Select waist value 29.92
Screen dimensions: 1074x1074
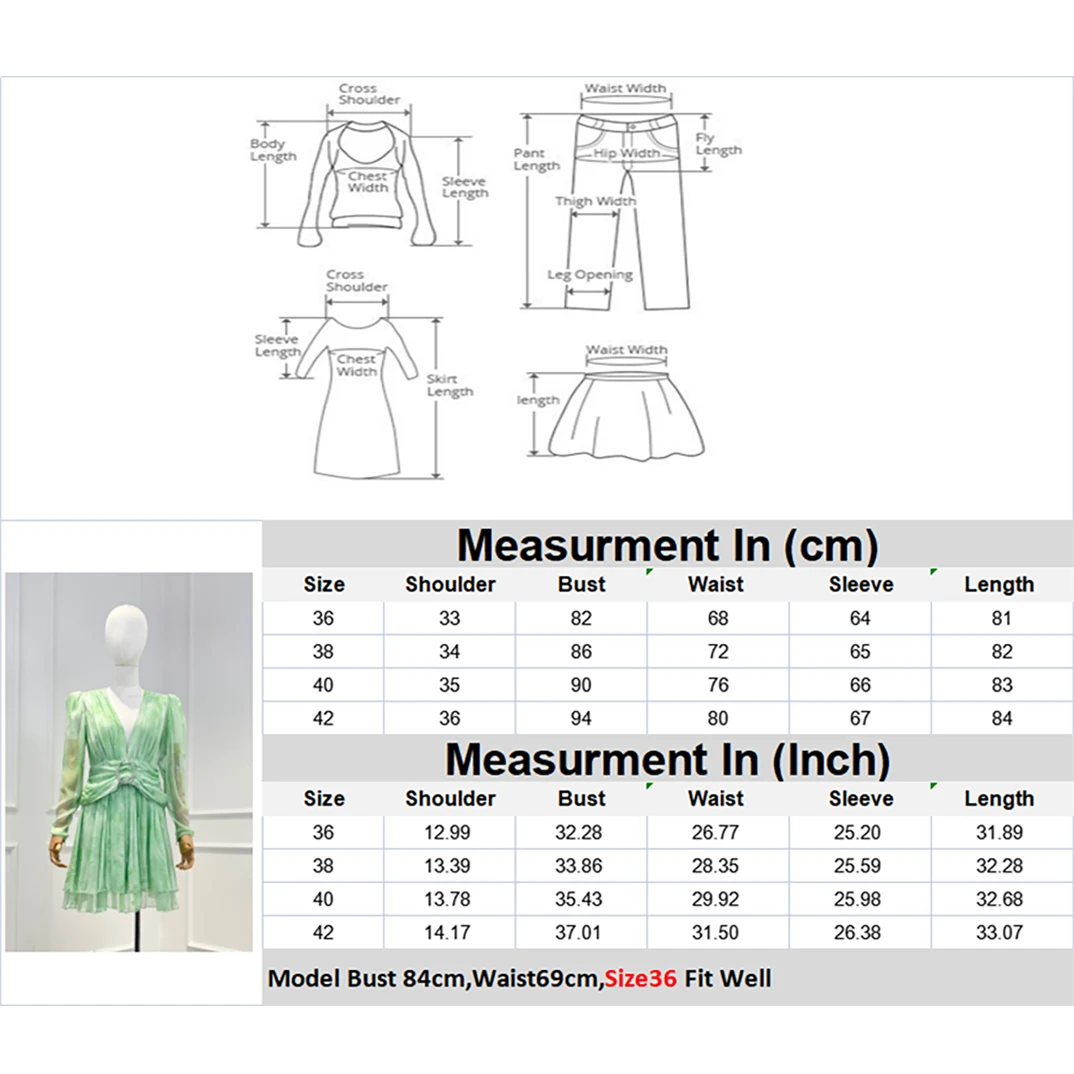[715, 899]
